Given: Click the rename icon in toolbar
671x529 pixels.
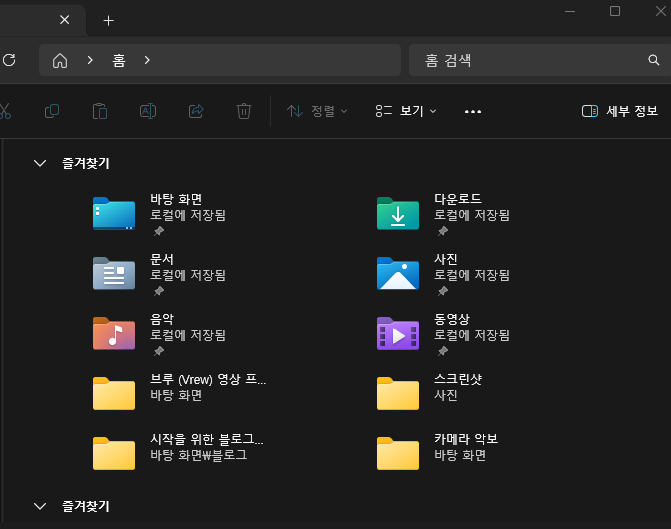Looking at the screenshot, I should [148, 111].
